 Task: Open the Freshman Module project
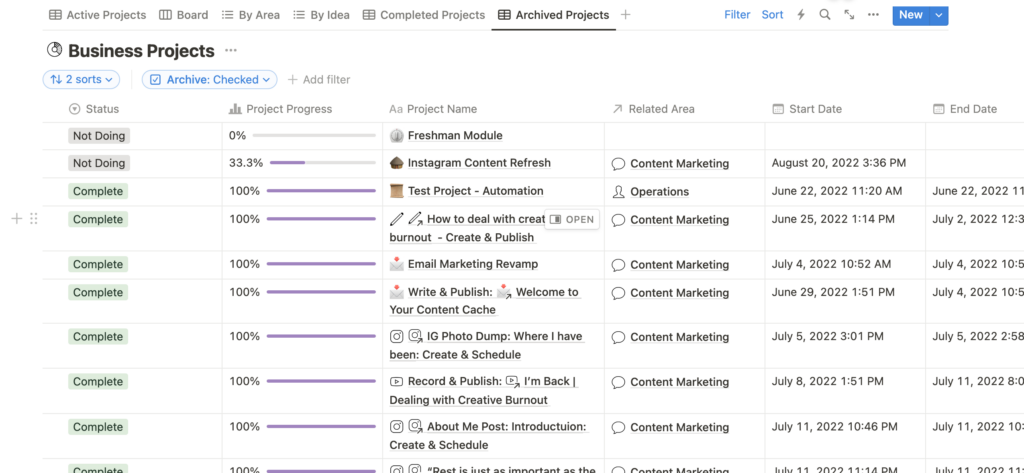tap(455, 136)
